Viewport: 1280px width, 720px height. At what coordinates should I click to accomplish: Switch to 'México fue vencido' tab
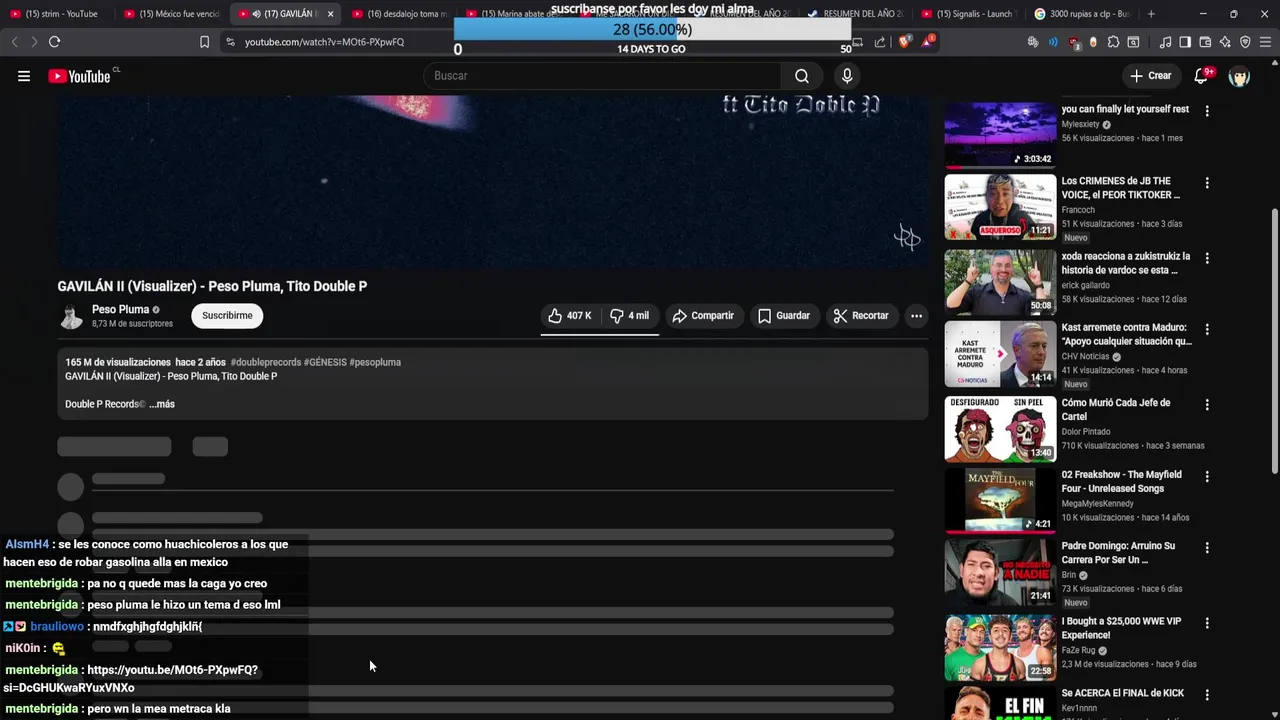pos(170,14)
